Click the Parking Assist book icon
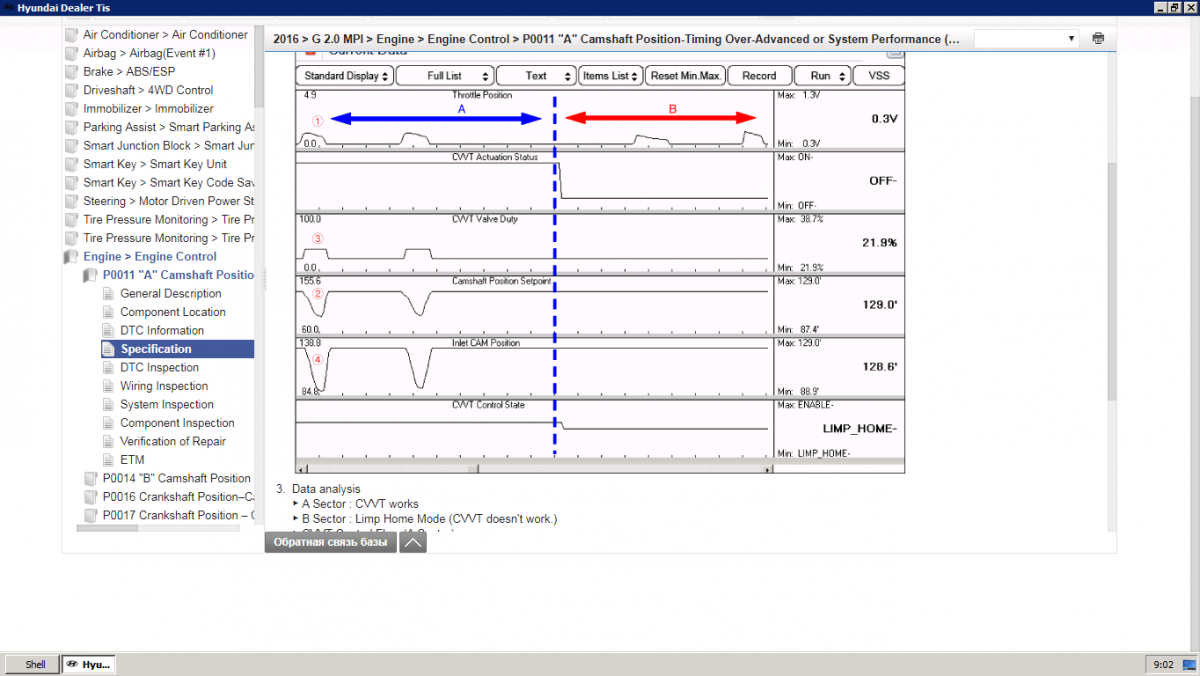This screenshot has width=1200, height=676. (71, 127)
